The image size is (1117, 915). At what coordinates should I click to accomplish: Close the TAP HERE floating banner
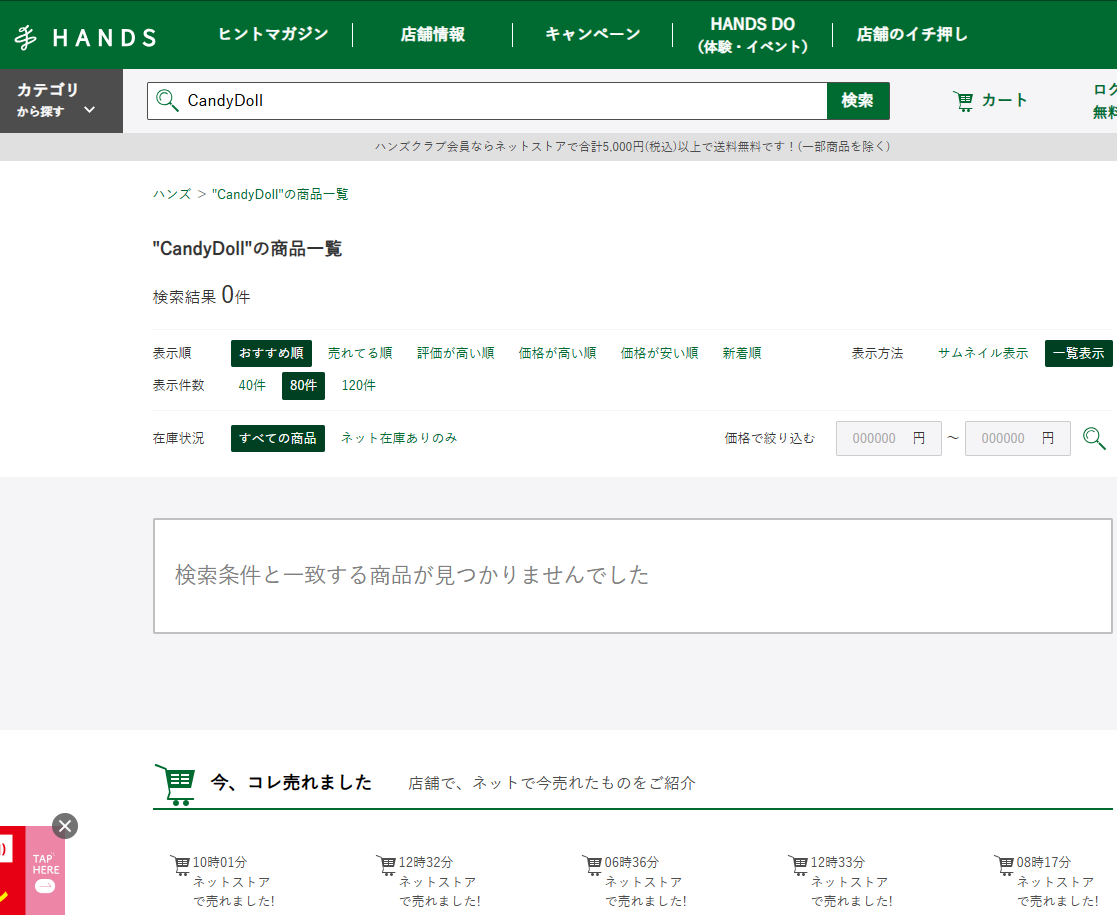click(x=65, y=826)
